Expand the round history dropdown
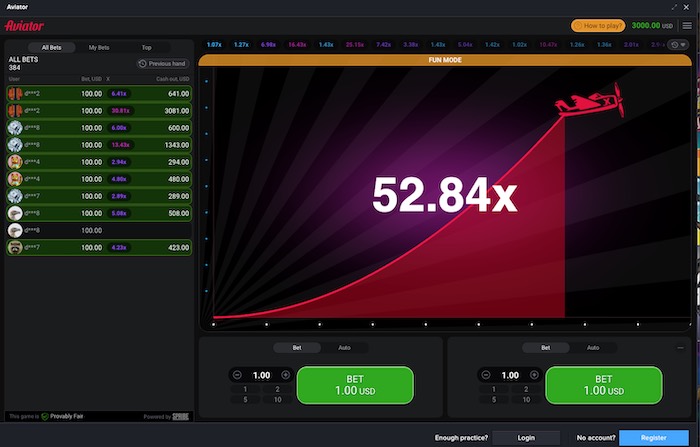The image size is (700, 447). 678,45
